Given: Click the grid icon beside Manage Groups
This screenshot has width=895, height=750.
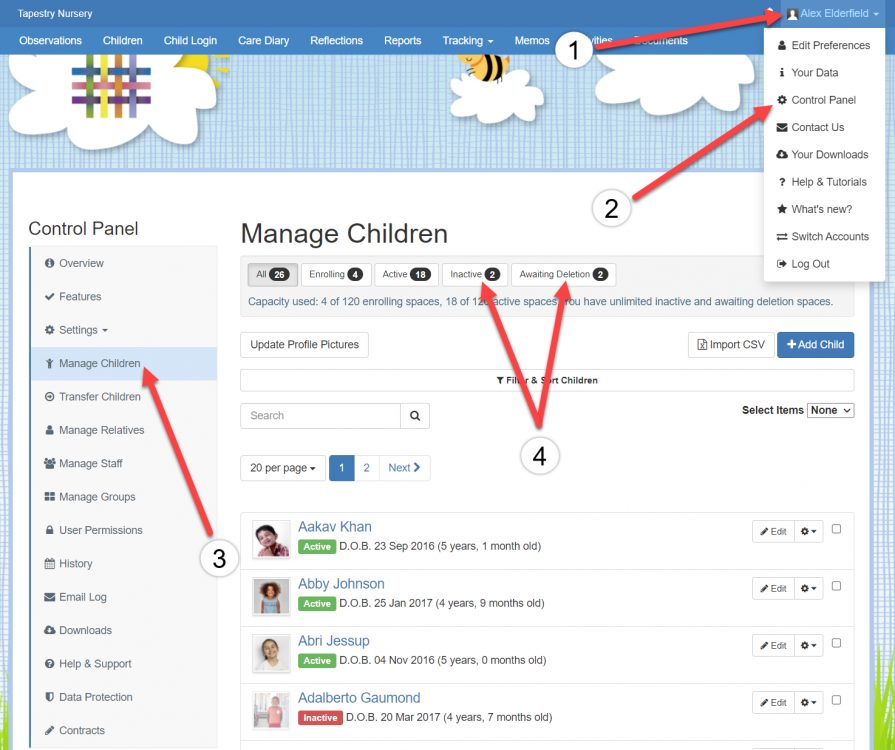Looking at the screenshot, I should pos(50,497).
